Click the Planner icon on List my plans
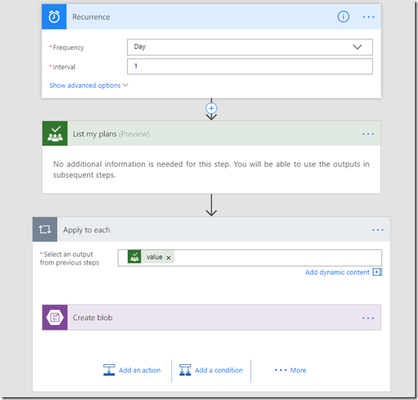The image size is (418, 400). [55, 133]
